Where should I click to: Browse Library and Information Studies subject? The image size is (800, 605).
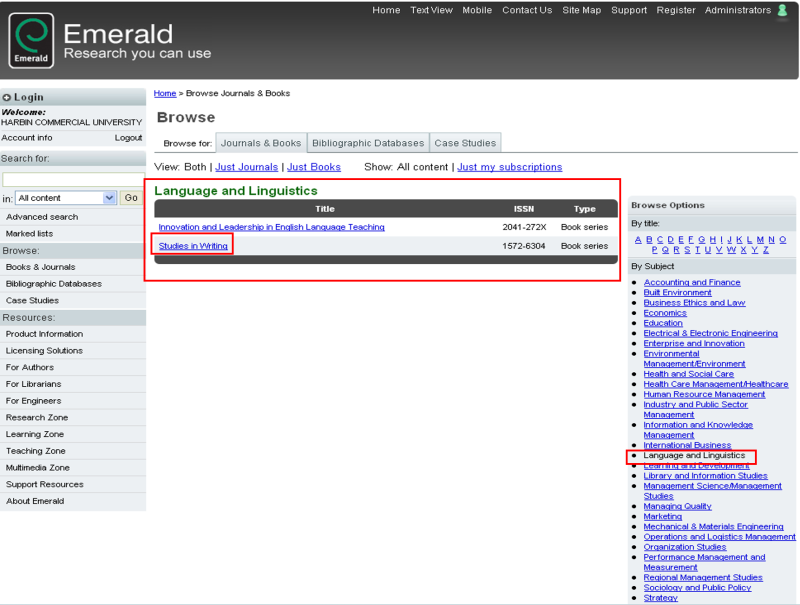(x=705, y=475)
